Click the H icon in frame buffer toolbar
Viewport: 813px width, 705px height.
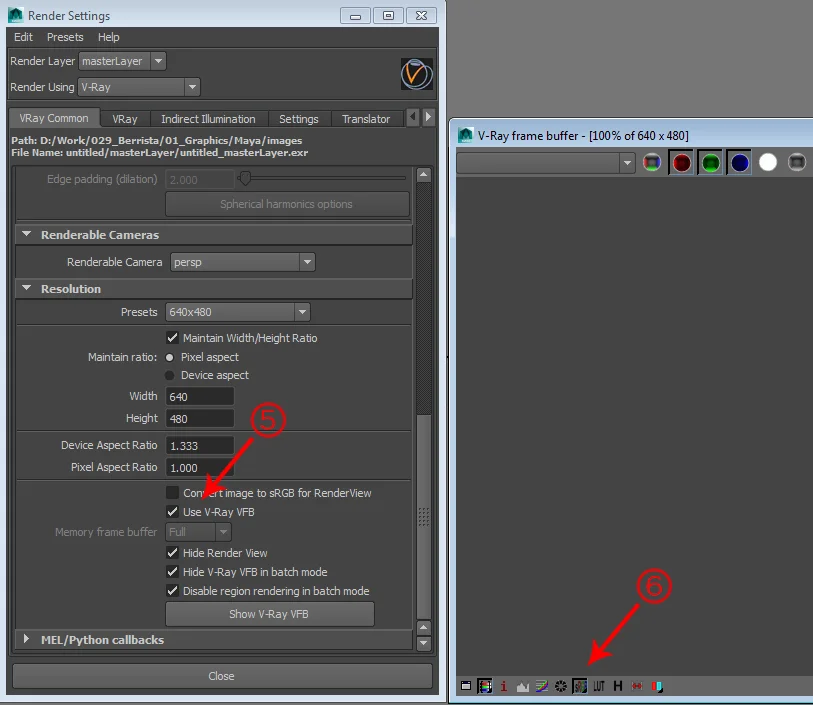point(618,686)
